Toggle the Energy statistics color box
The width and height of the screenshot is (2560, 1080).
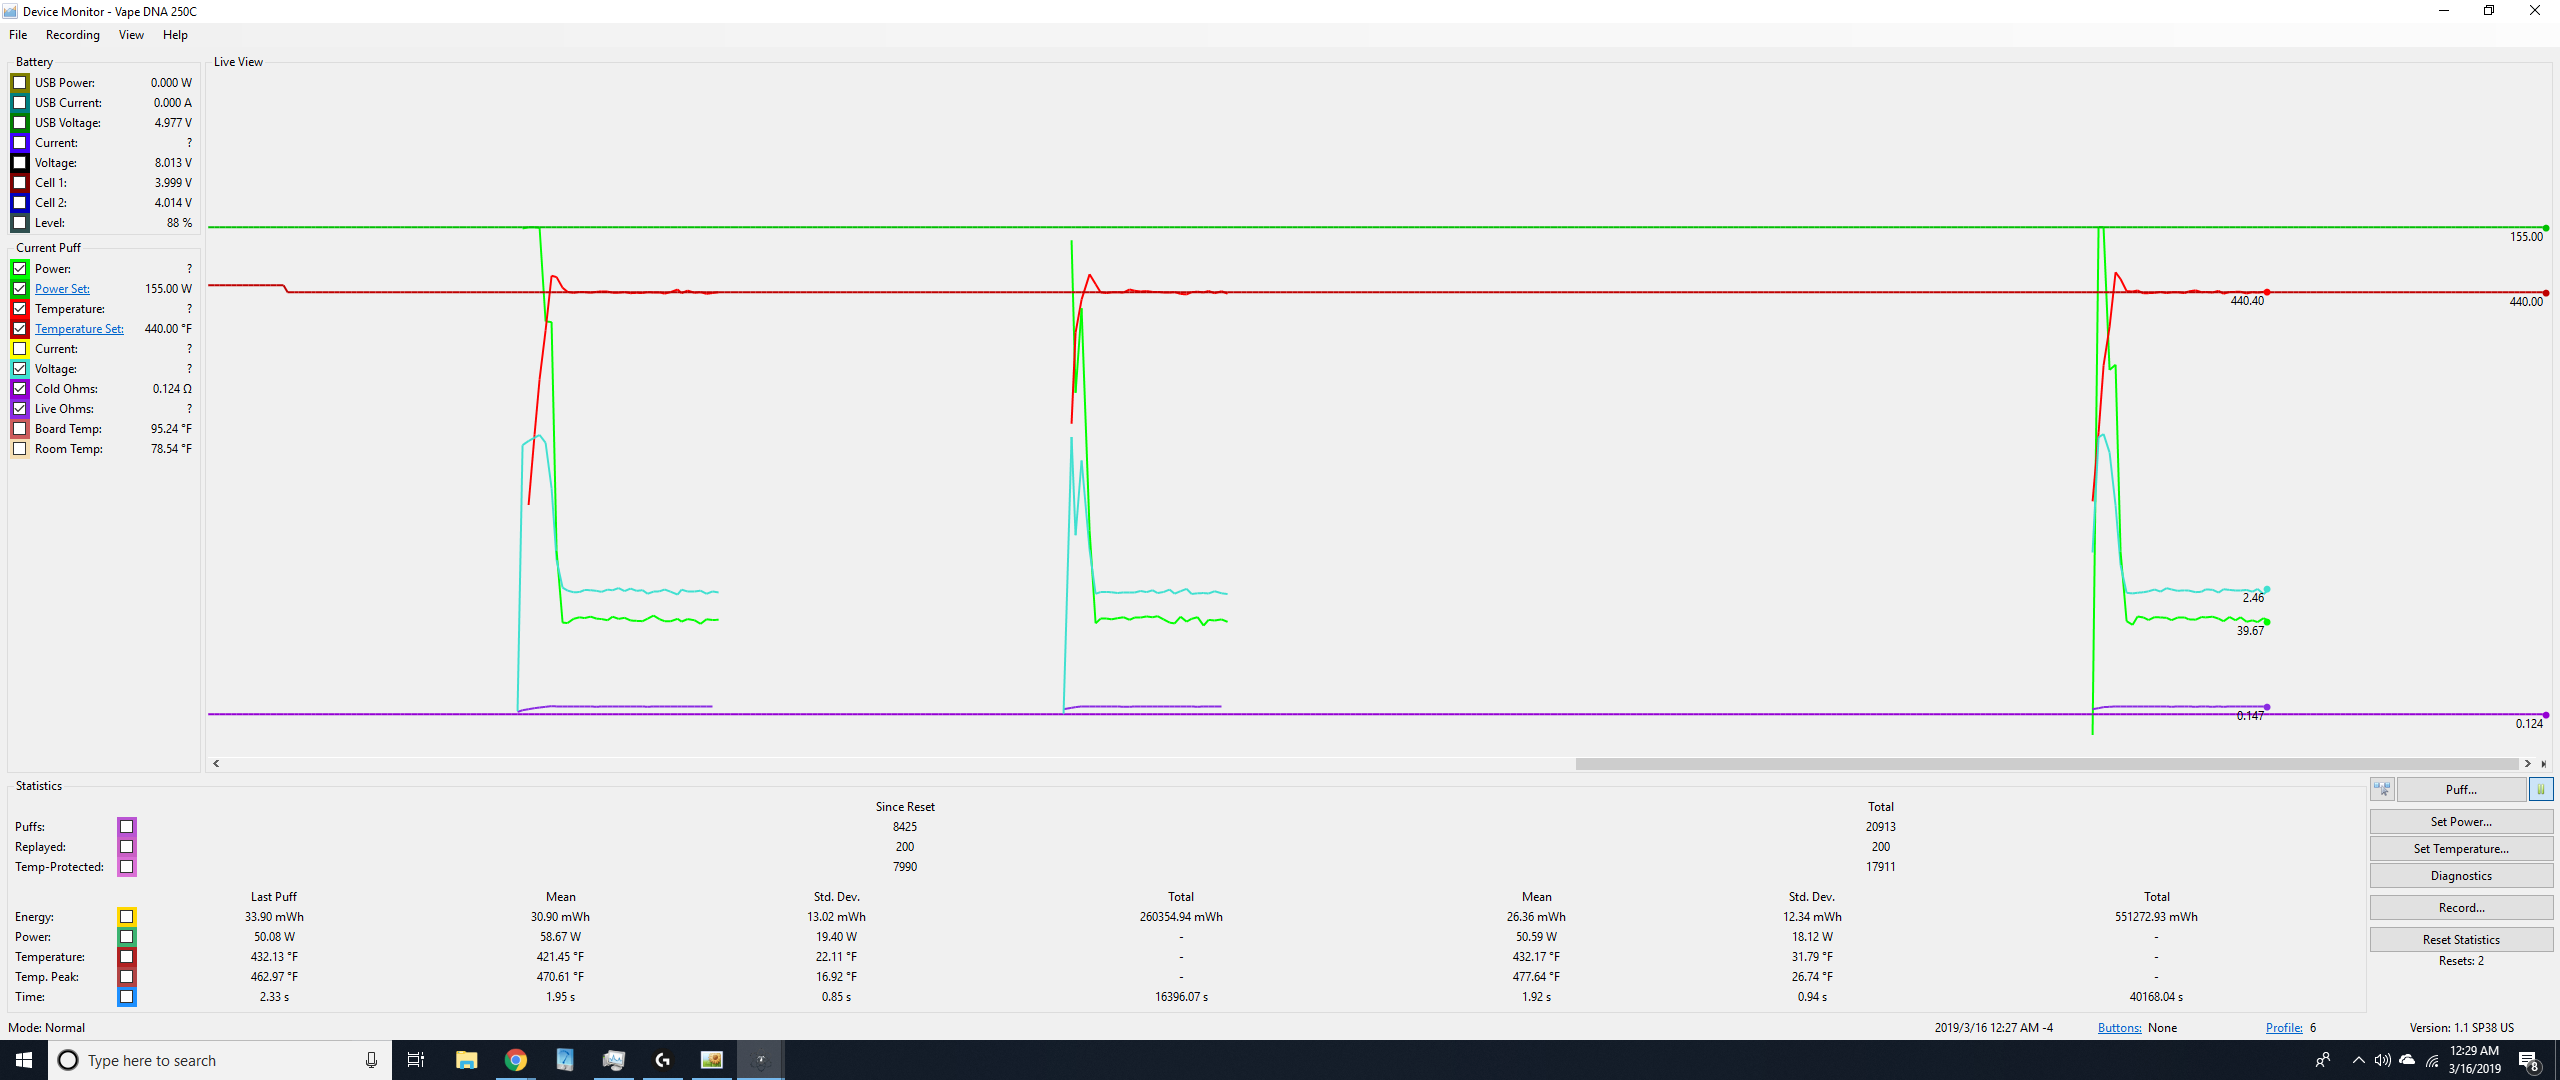point(127,917)
